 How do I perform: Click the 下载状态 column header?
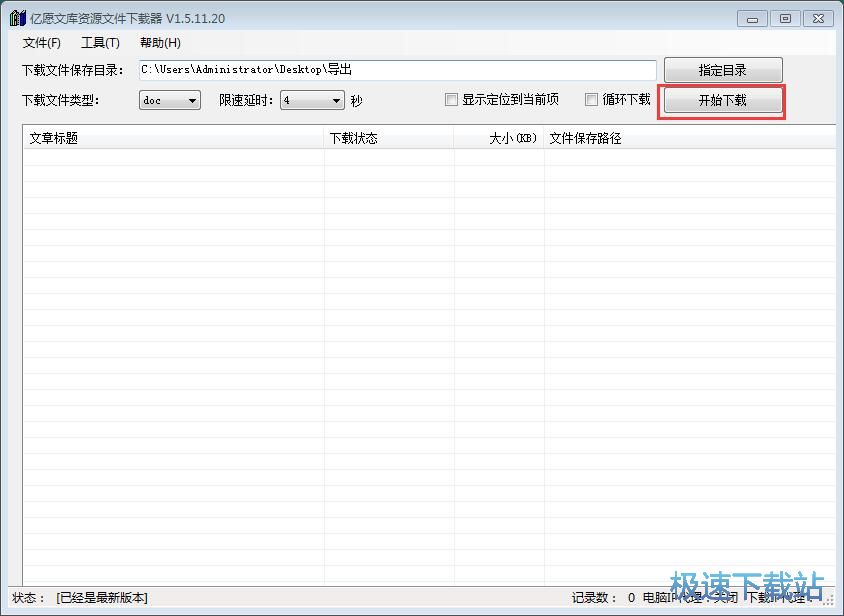click(x=389, y=138)
